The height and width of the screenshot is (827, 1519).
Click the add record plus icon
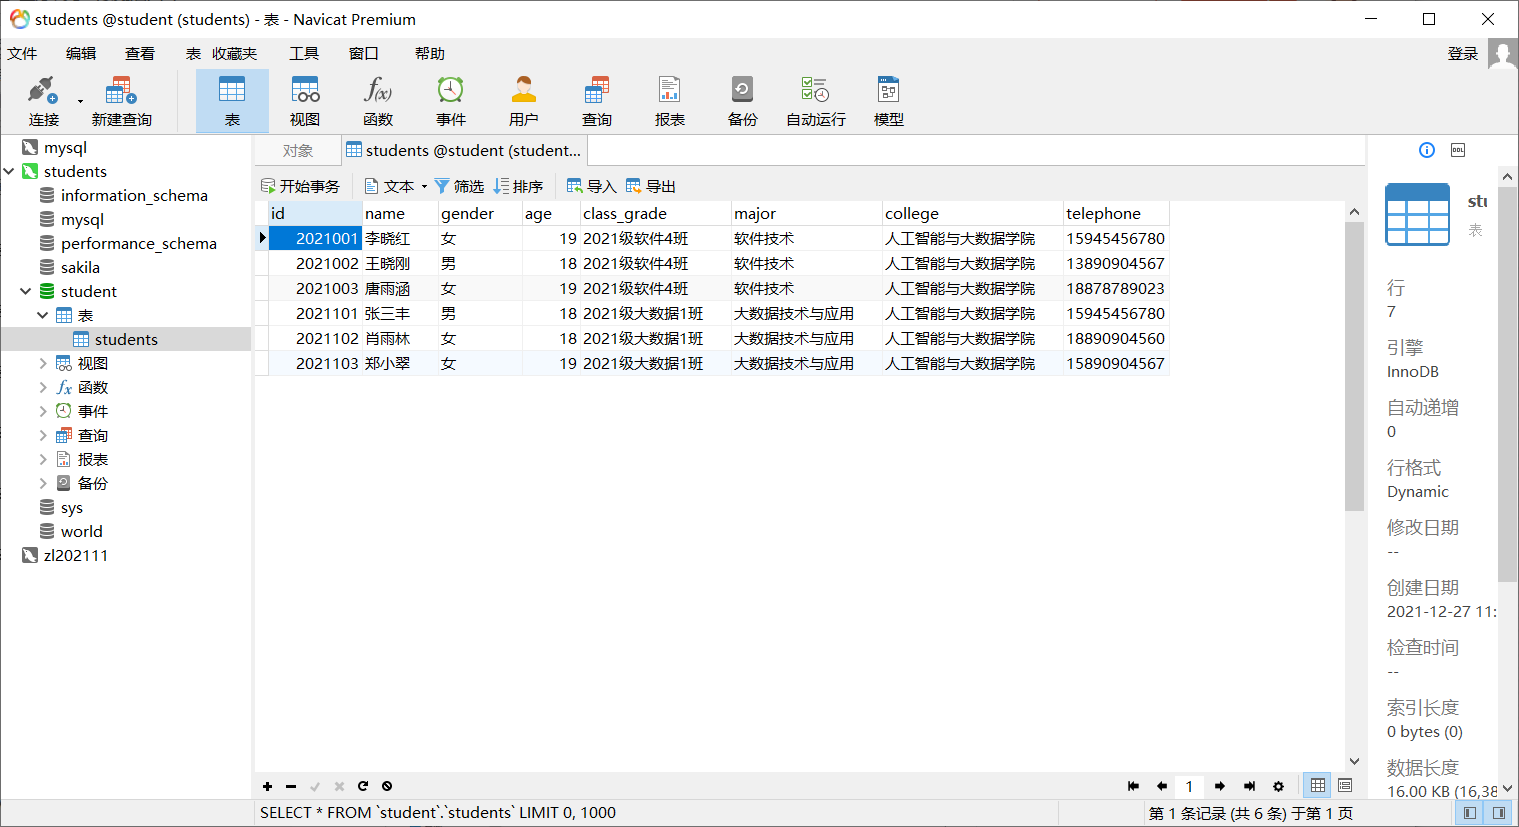tap(267, 786)
